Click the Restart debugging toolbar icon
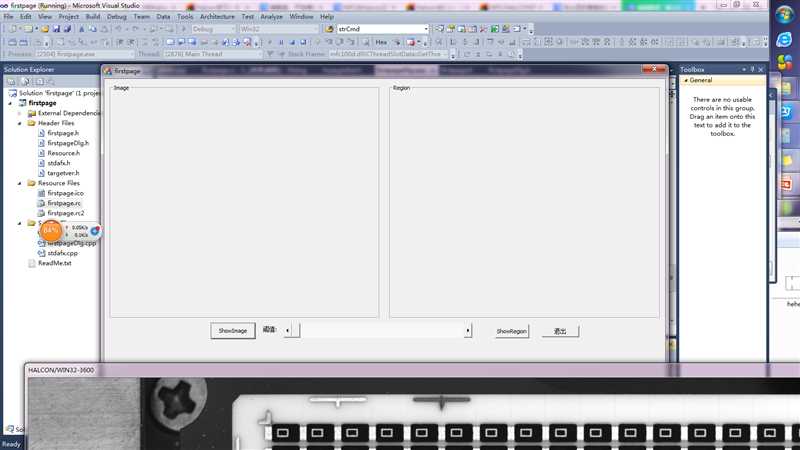This screenshot has height=450, width=800. 304,42
